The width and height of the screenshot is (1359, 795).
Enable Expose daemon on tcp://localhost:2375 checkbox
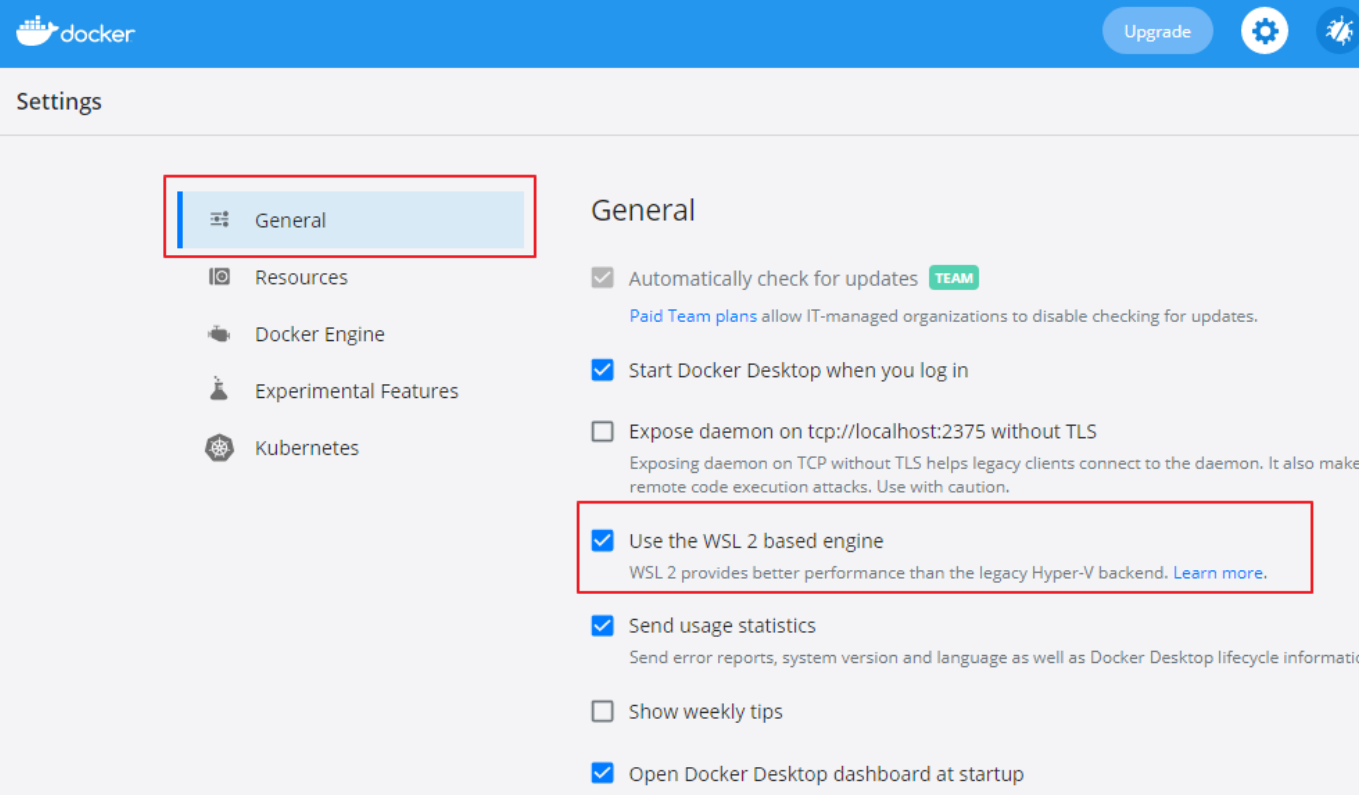click(x=602, y=431)
